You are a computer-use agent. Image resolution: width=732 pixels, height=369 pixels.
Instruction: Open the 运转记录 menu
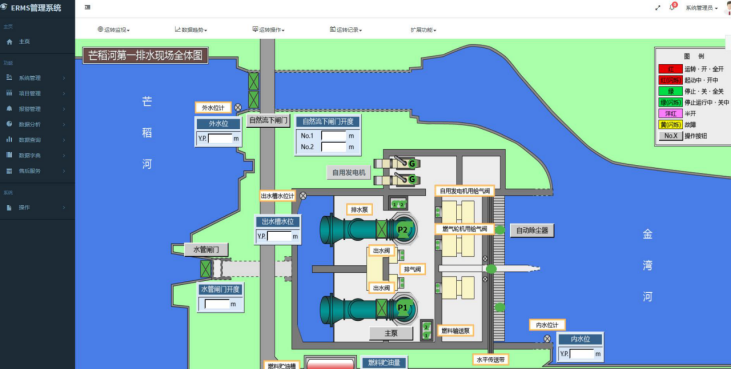click(x=346, y=30)
